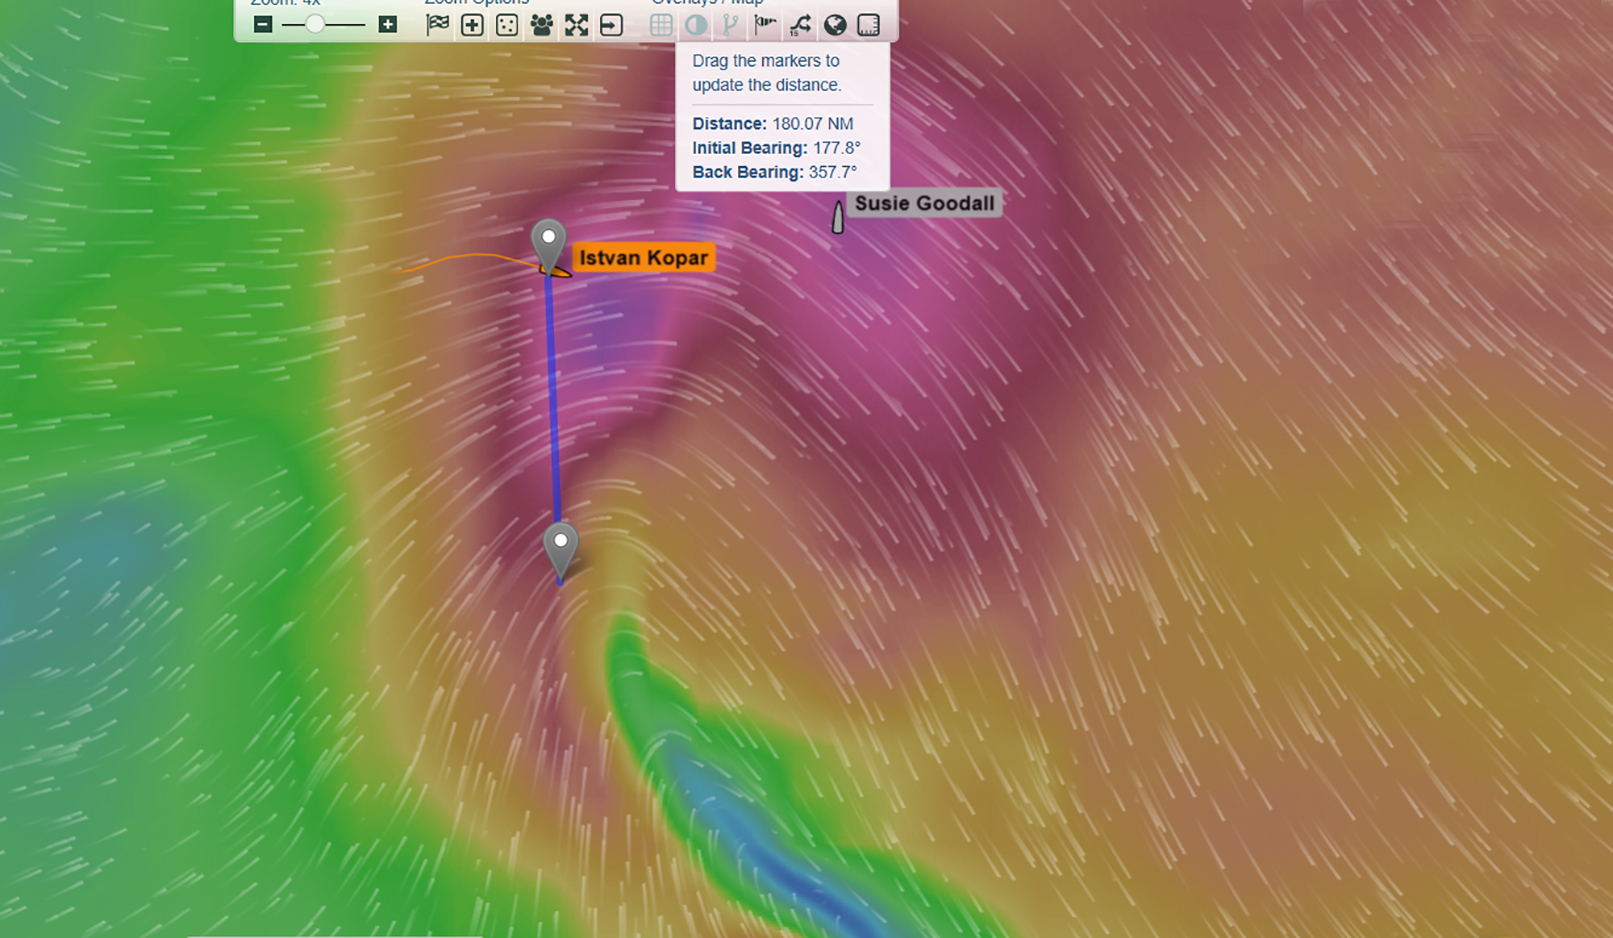This screenshot has height=938, width=1613.
Task: Click the Initial Bearing 177.8° reading
Action: 776,148
